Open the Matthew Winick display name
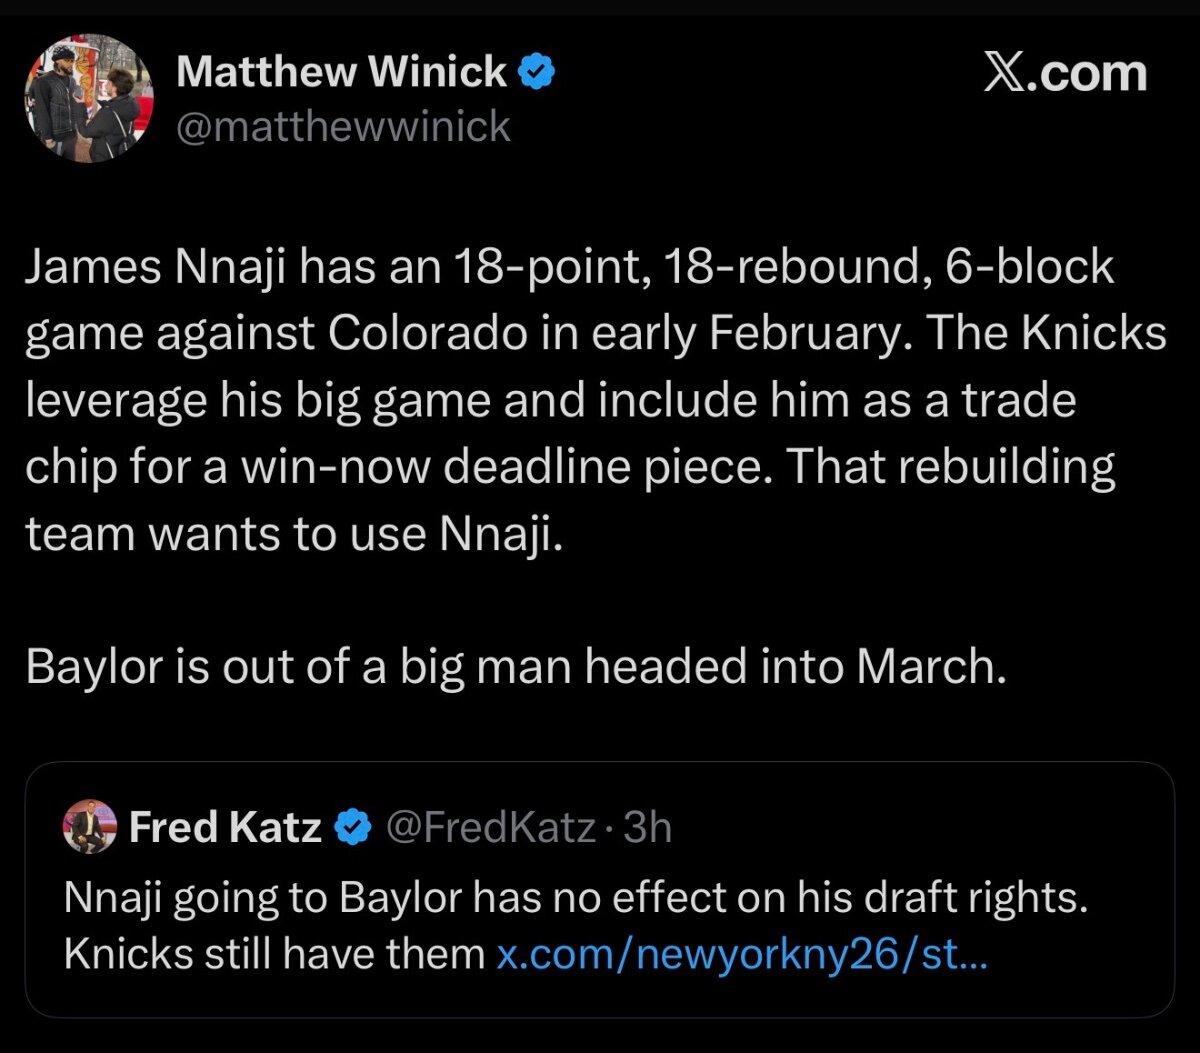The image size is (1200, 1053). tap(341, 72)
